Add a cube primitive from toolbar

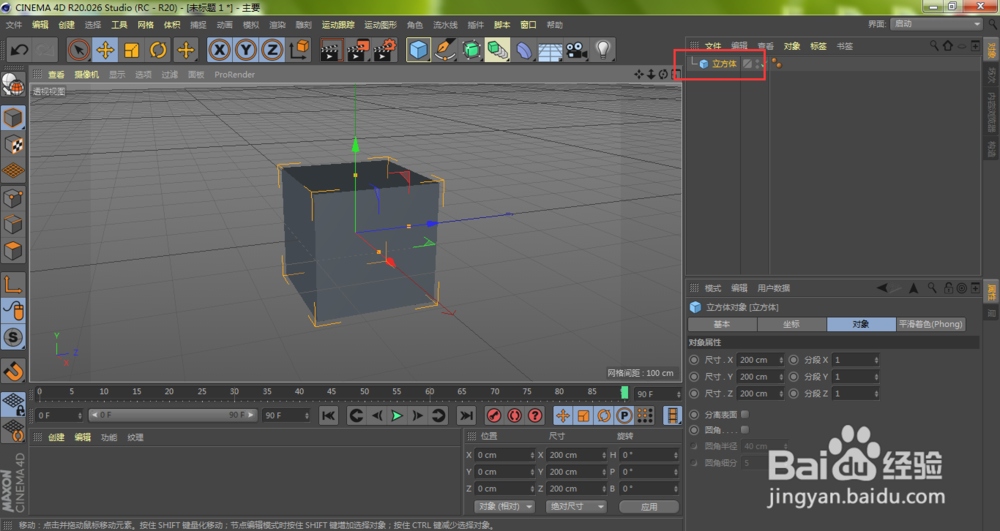pos(418,50)
